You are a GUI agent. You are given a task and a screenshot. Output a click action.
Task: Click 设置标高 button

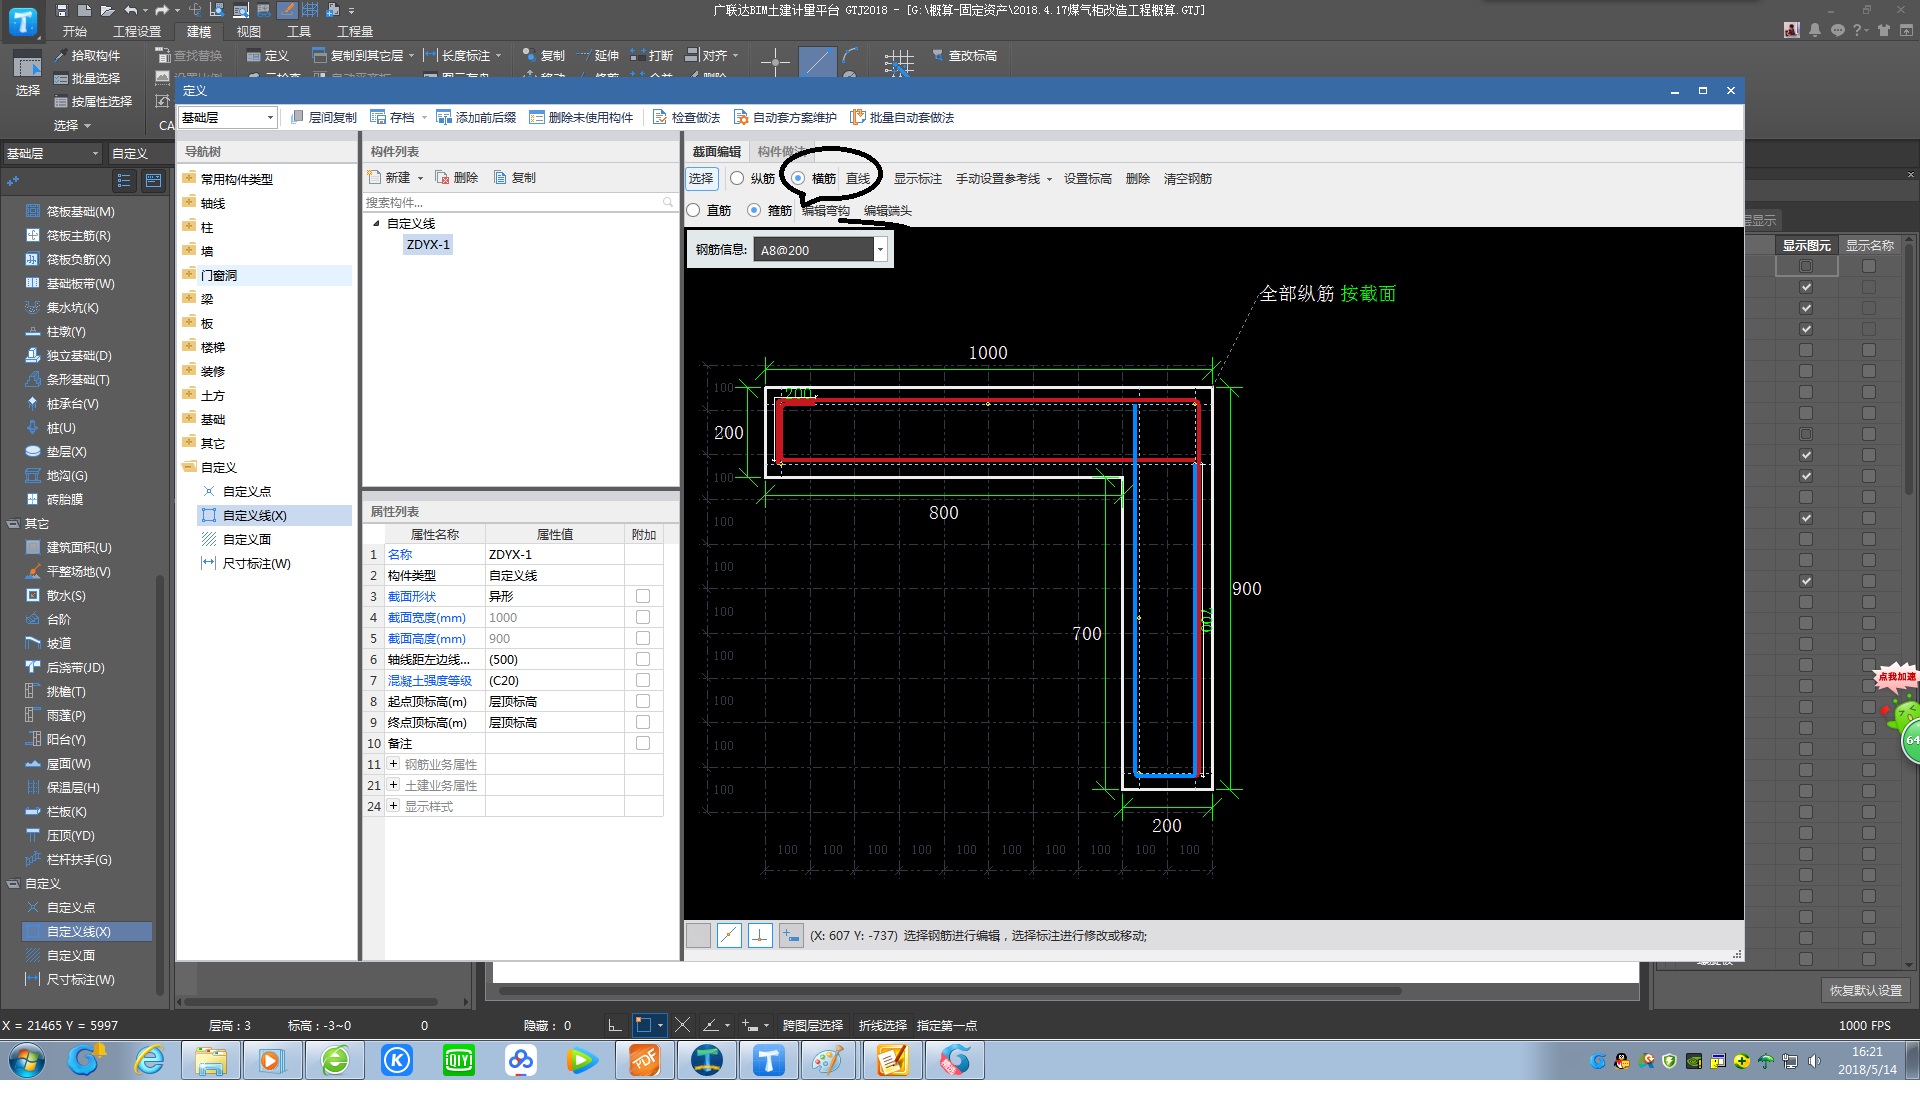pos(1088,179)
